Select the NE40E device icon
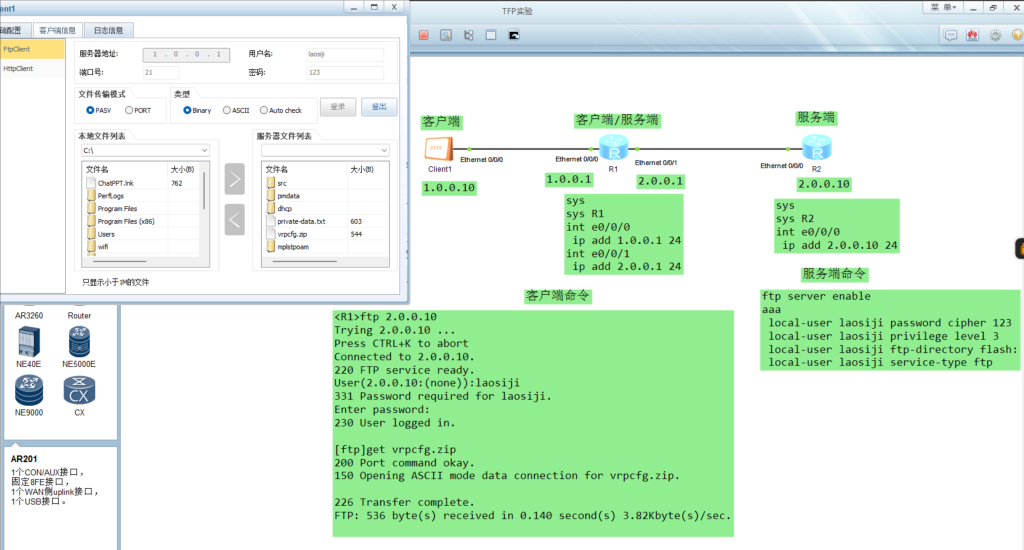 [28, 343]
